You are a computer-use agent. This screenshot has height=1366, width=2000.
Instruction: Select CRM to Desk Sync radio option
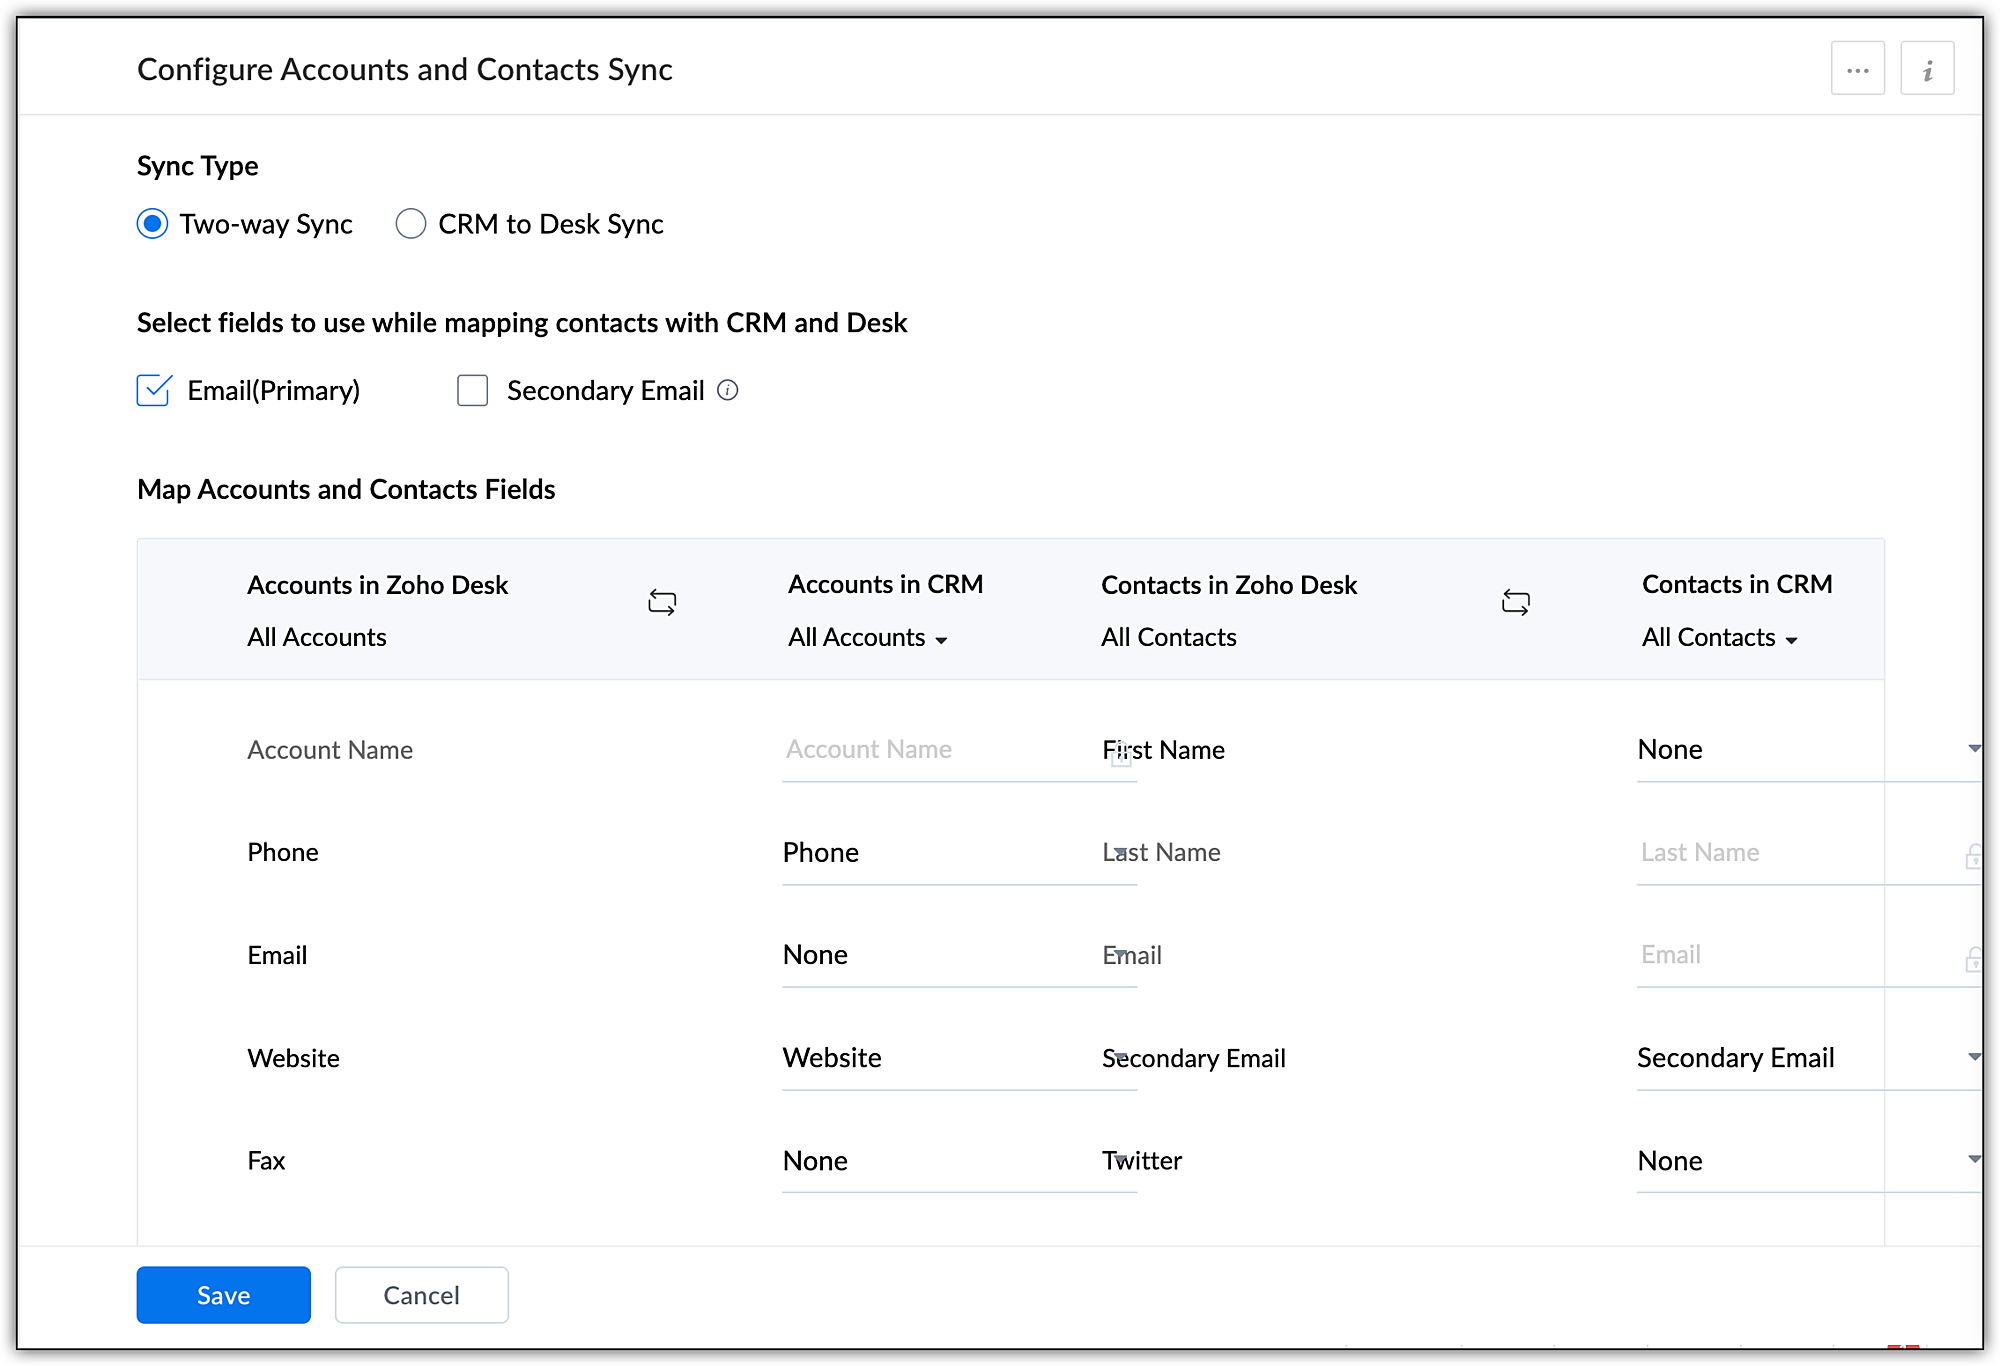pos(410,224)
